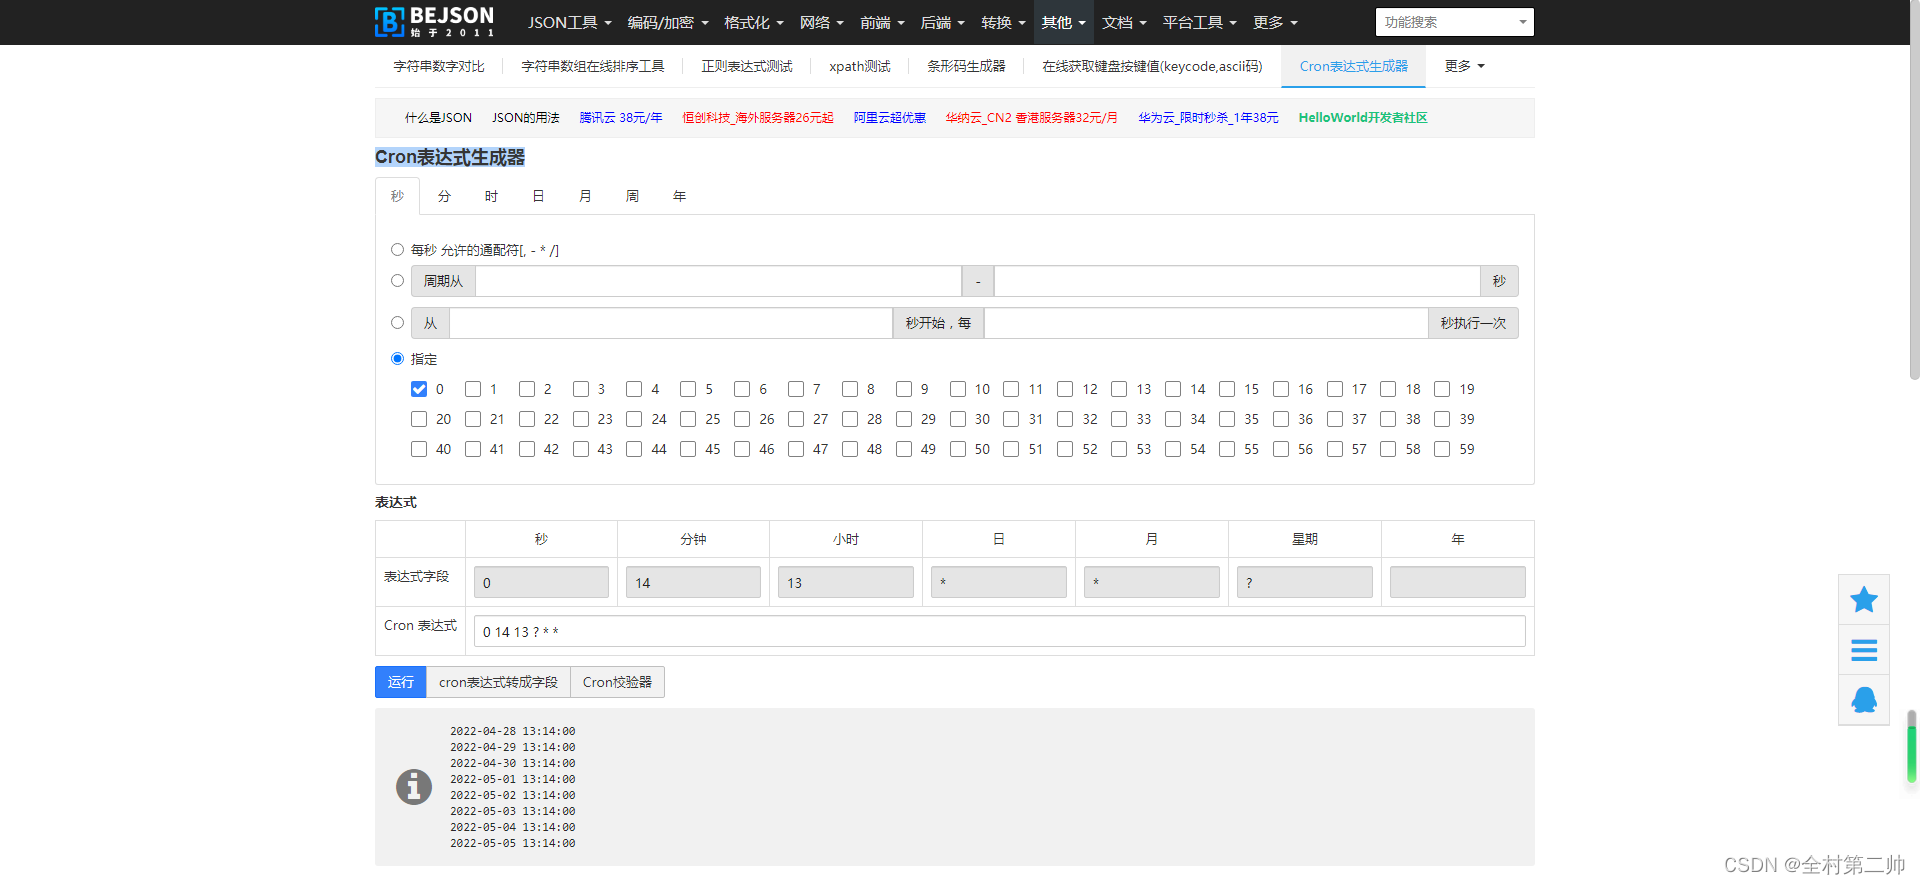Switch to the 月 tab
Viewport: 1920px width, 884px height.
click(585, 196)
